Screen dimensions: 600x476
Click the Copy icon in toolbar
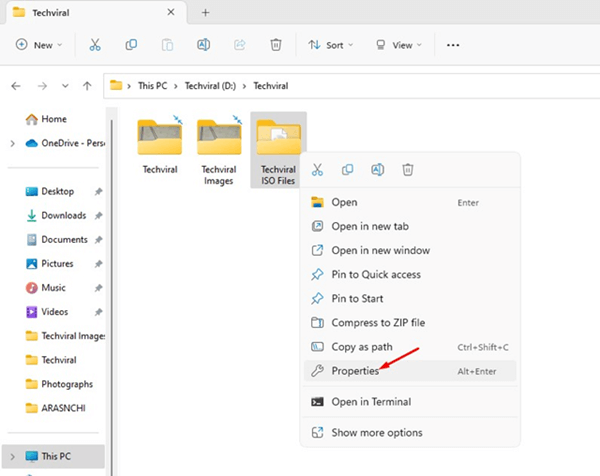click(131, 45)
